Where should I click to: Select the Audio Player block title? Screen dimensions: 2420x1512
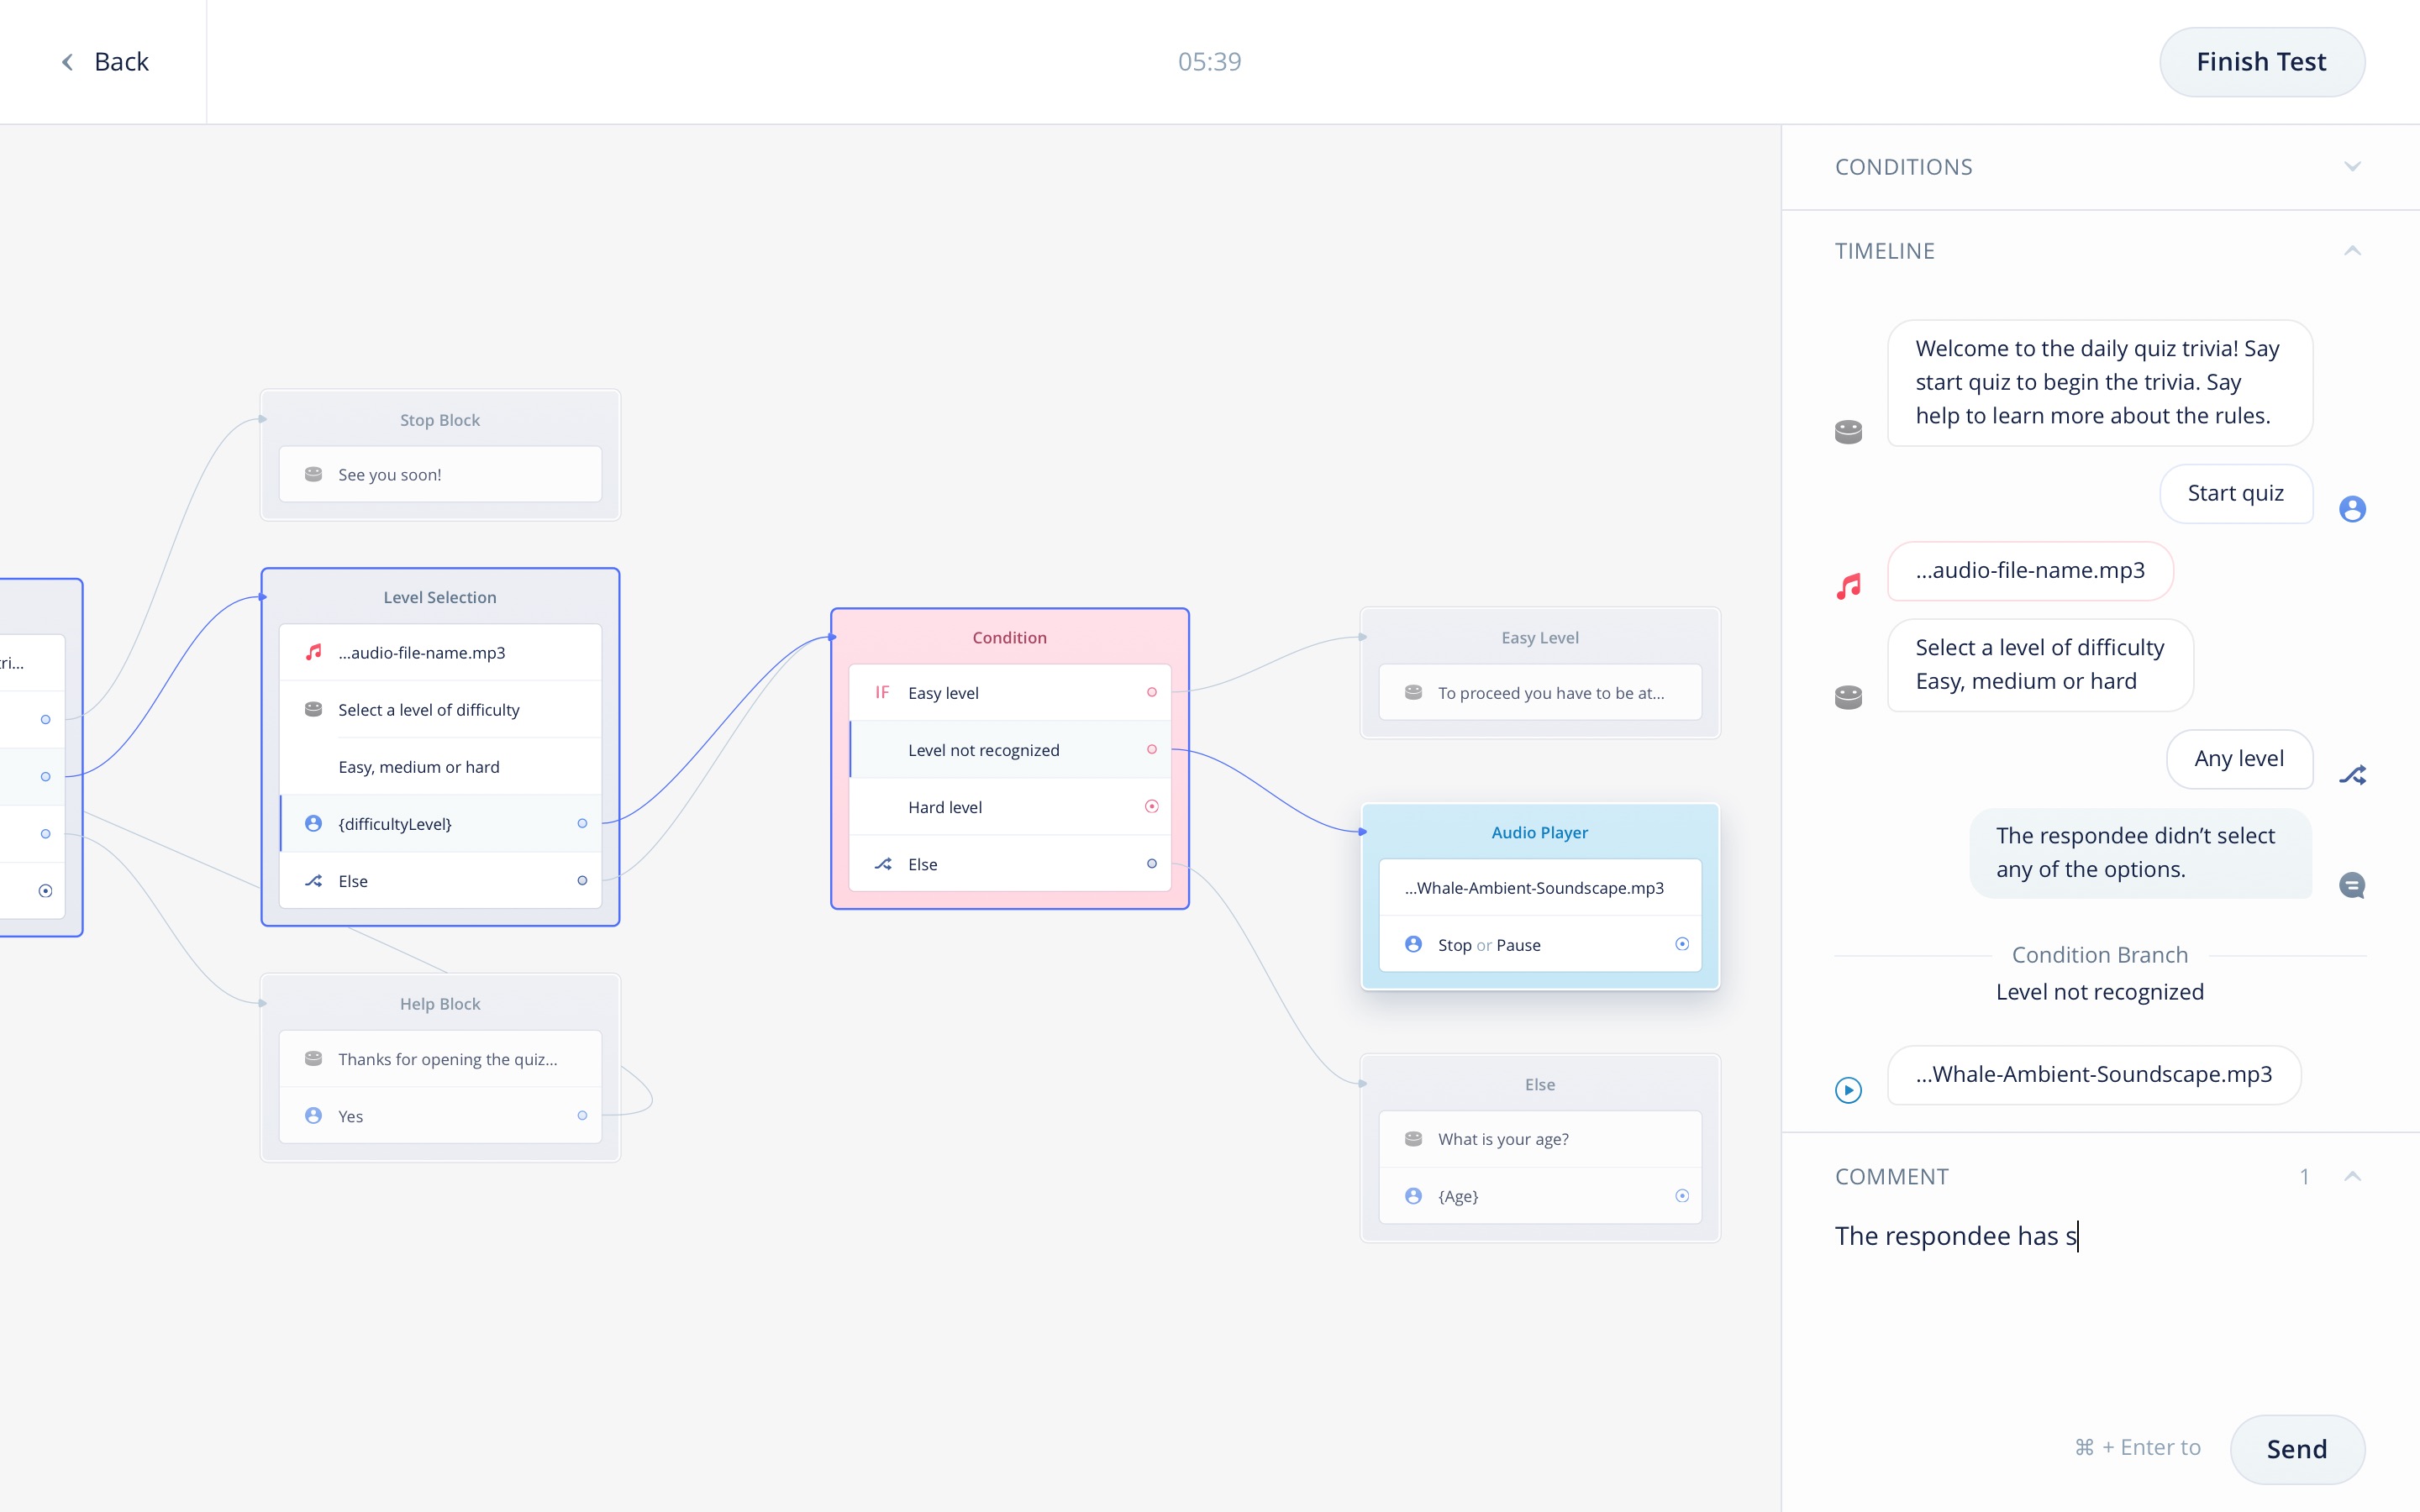[x=1539, y=832]
